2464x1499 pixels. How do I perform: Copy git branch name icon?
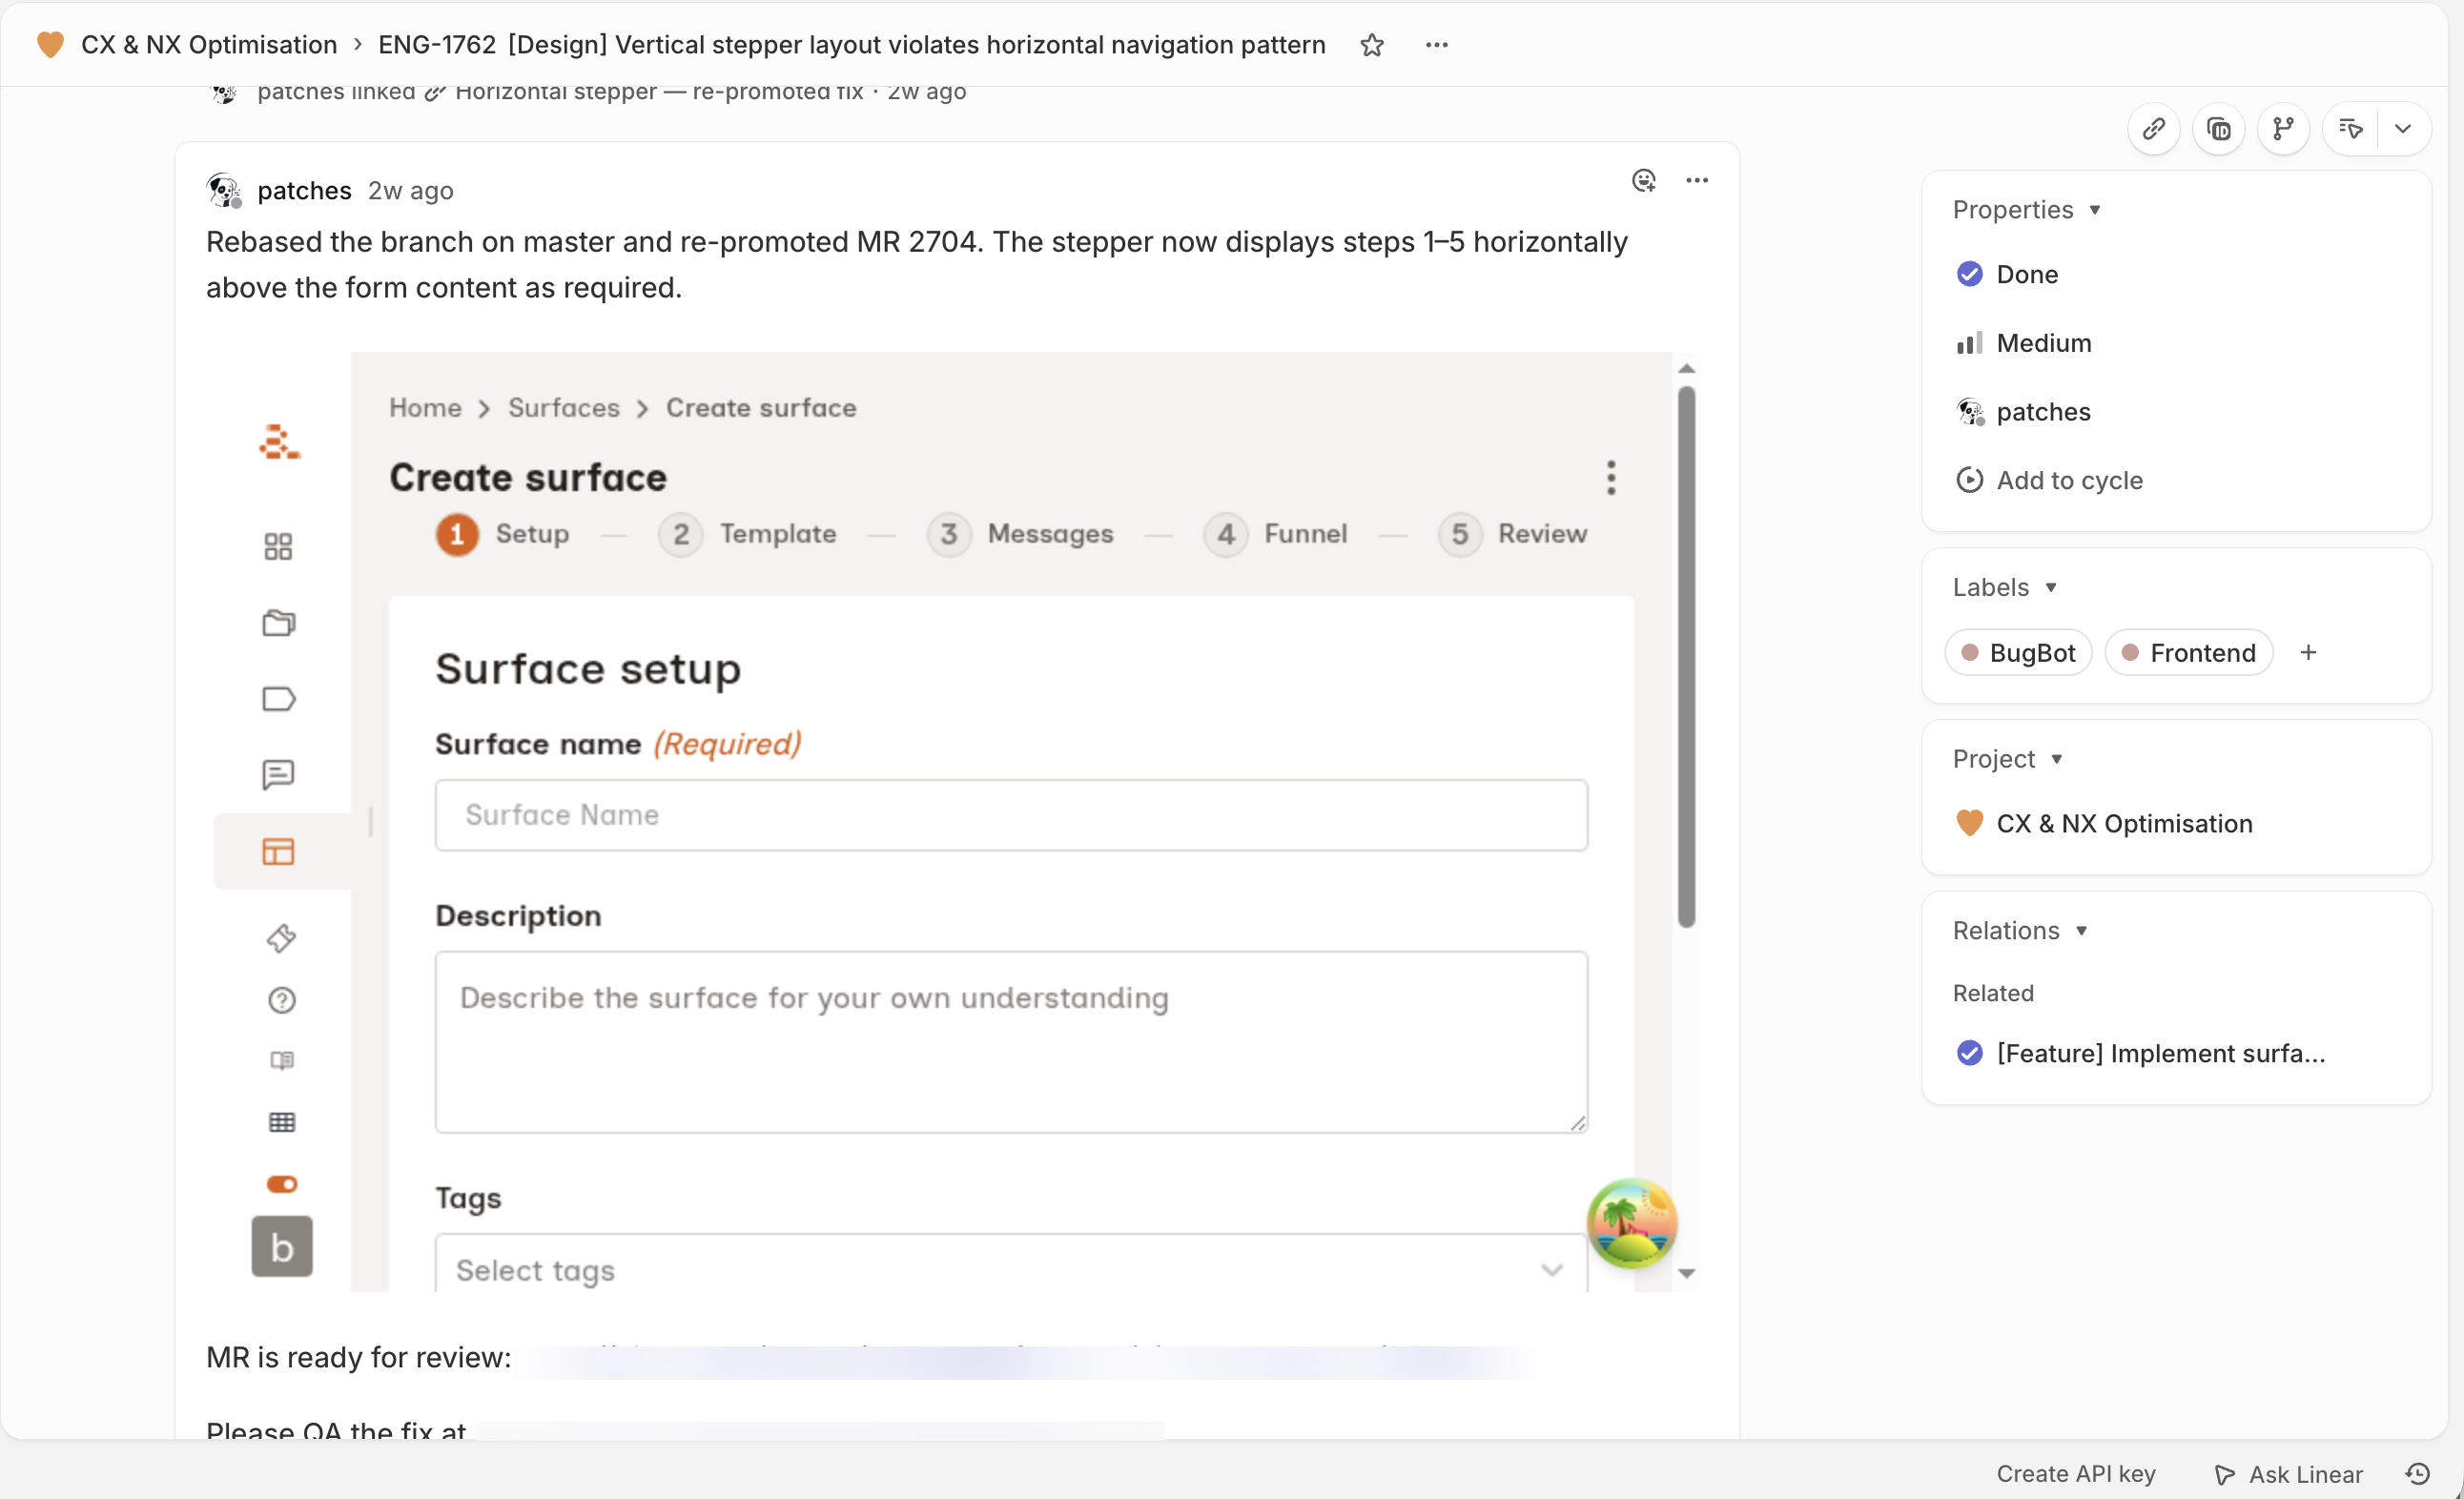(x=2283, y=129)
